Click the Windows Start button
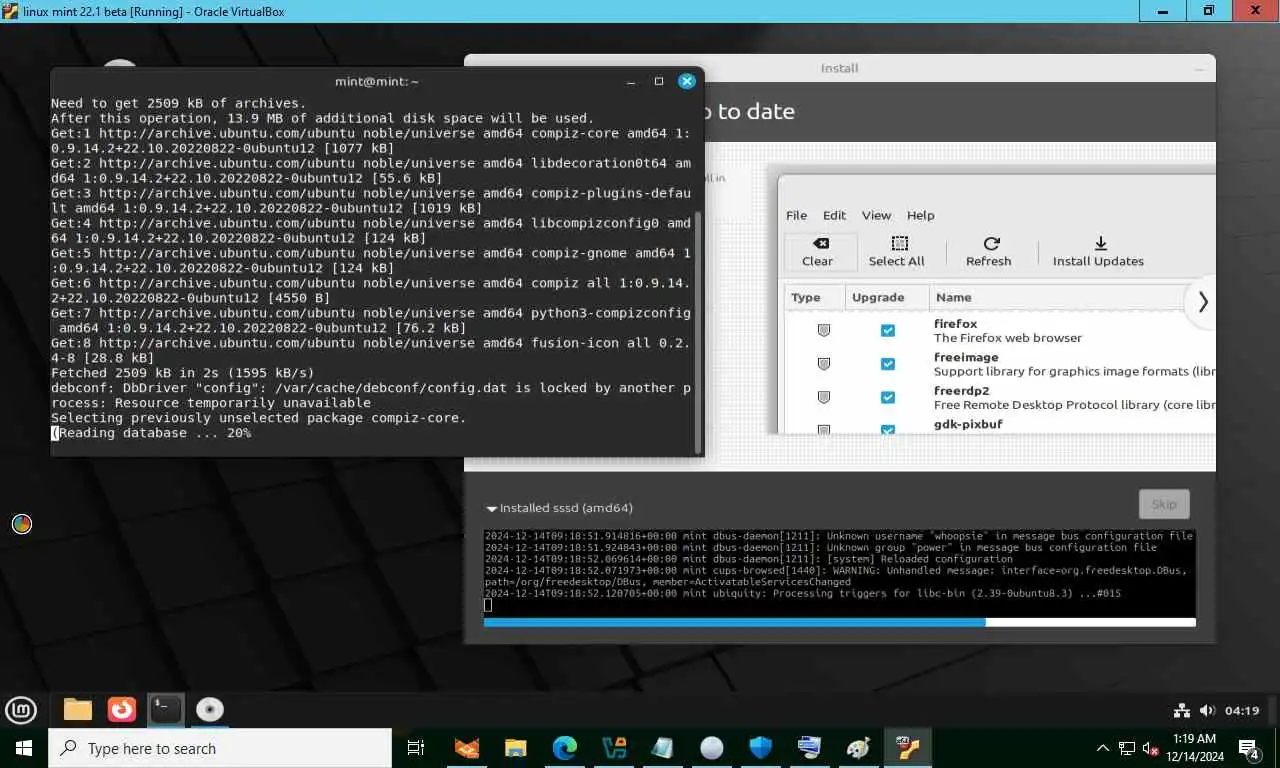The width and height of the screenshot is (1280, 768). [23, 748]
